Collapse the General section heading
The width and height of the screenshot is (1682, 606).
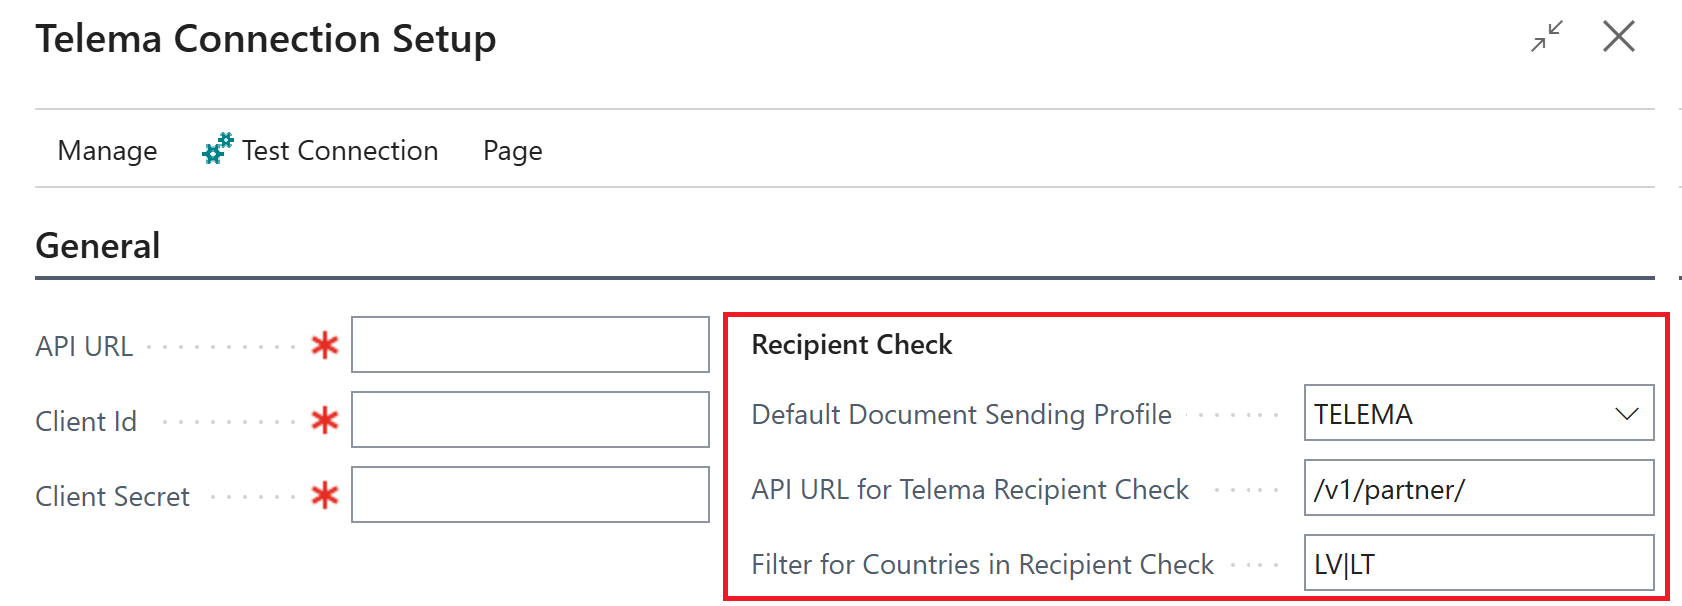click(98, 246)
